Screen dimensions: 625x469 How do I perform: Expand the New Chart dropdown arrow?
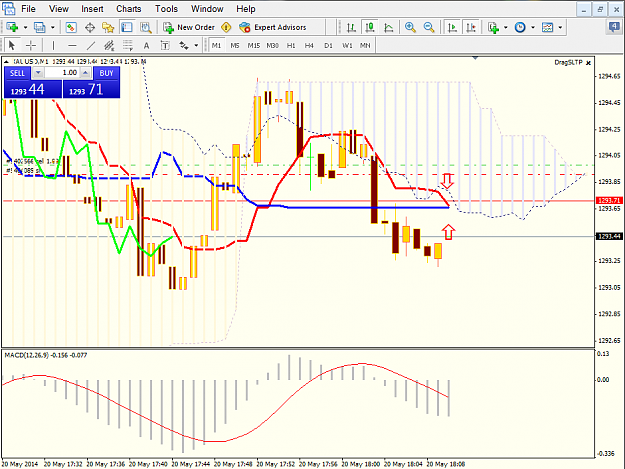tap(26, 27)
